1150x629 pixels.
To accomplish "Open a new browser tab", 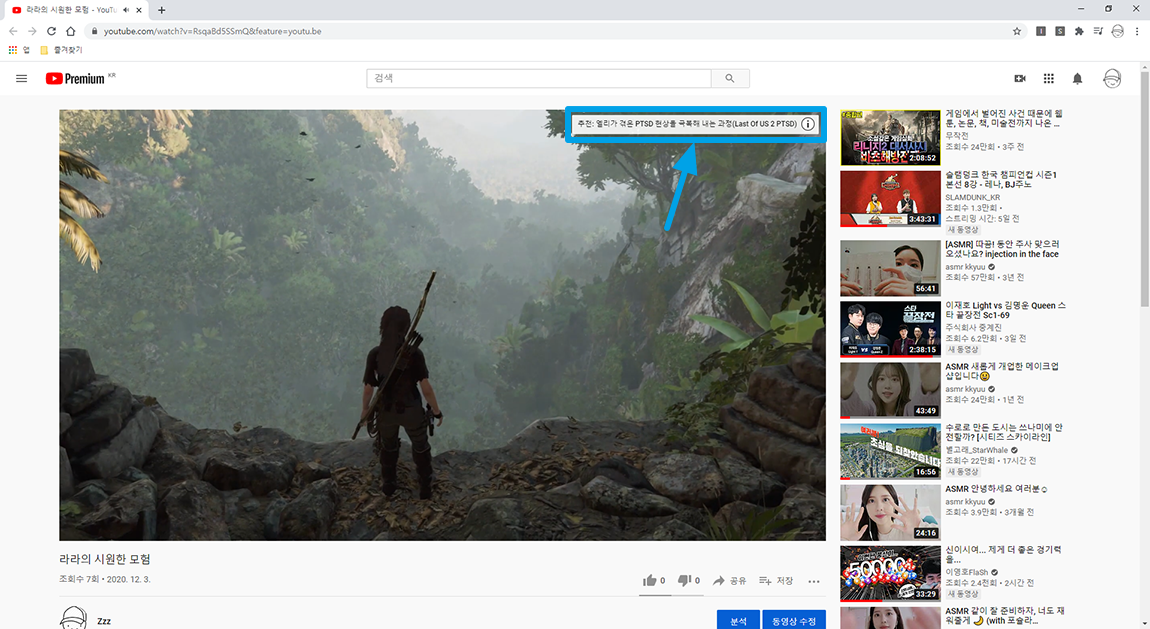I will pos(161,10).
